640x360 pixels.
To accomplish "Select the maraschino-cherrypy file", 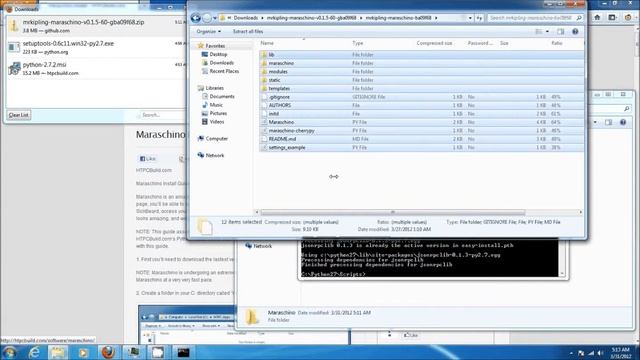I will (421, 131).
